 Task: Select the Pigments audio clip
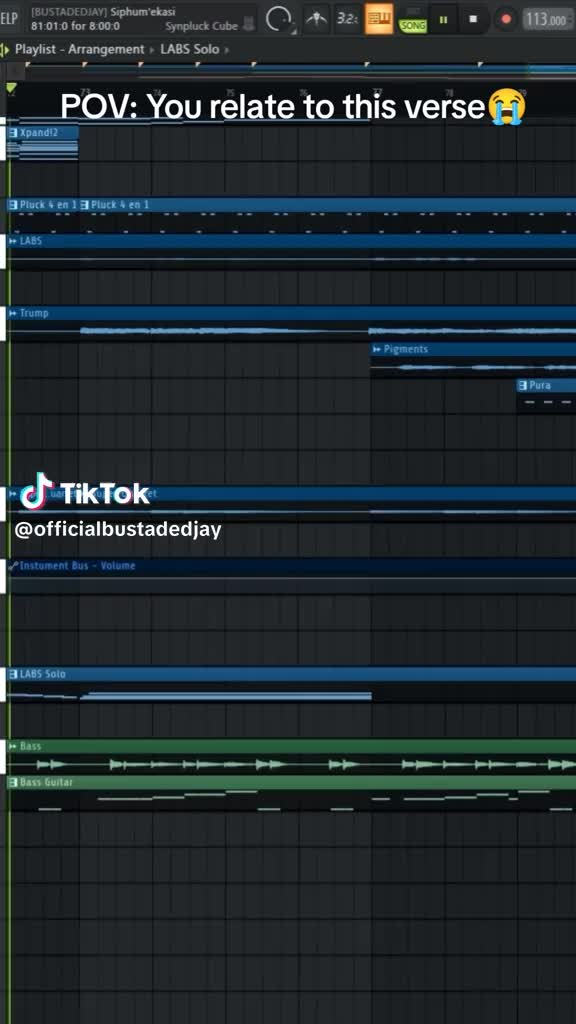coord(473,360)
